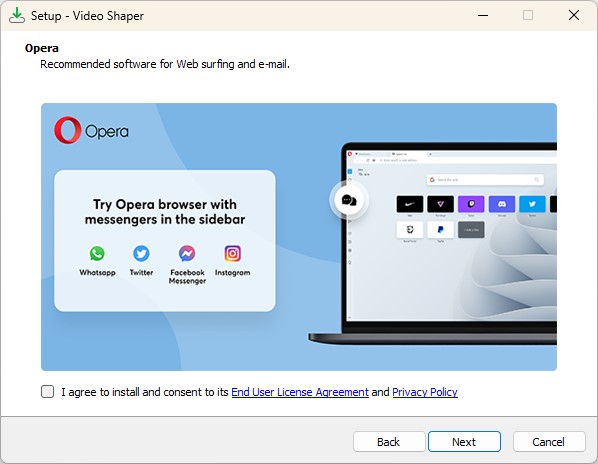Viewport: 598px width, 464px height.
Task: Open the End User License Agreement link
Action: point(300,392)
